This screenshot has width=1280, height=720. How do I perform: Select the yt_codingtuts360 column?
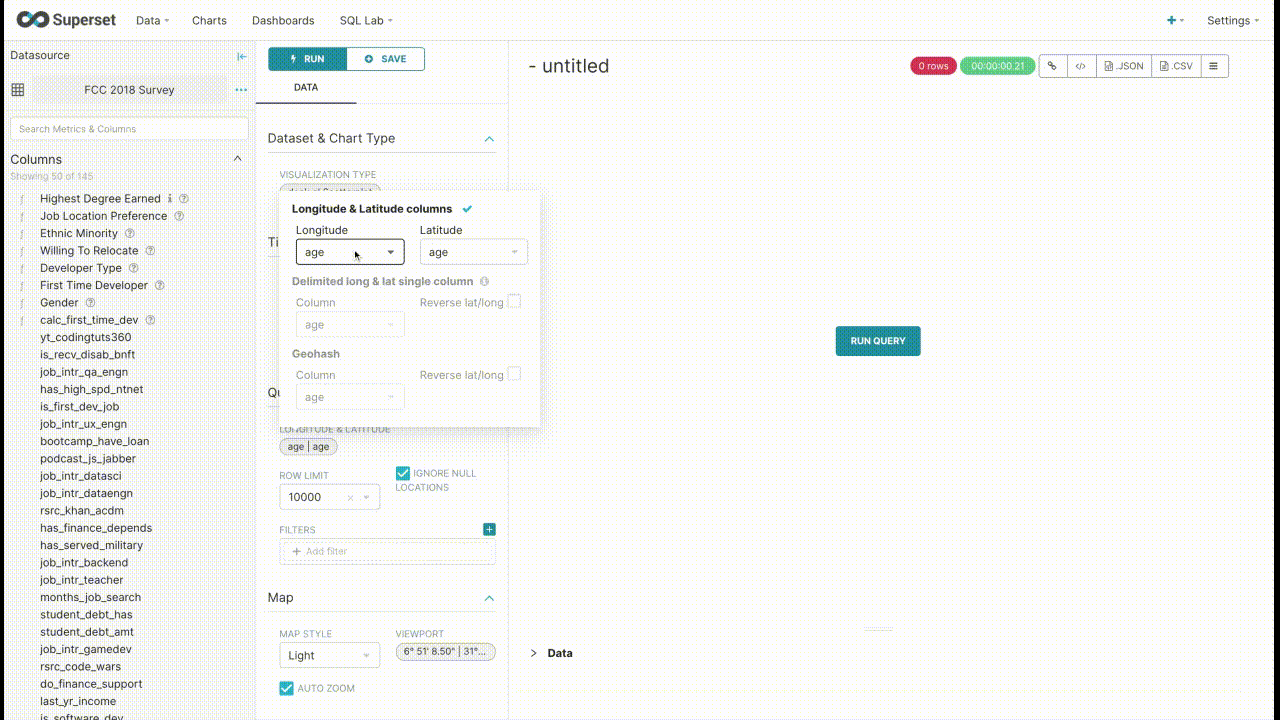click(x=86, y=337)
